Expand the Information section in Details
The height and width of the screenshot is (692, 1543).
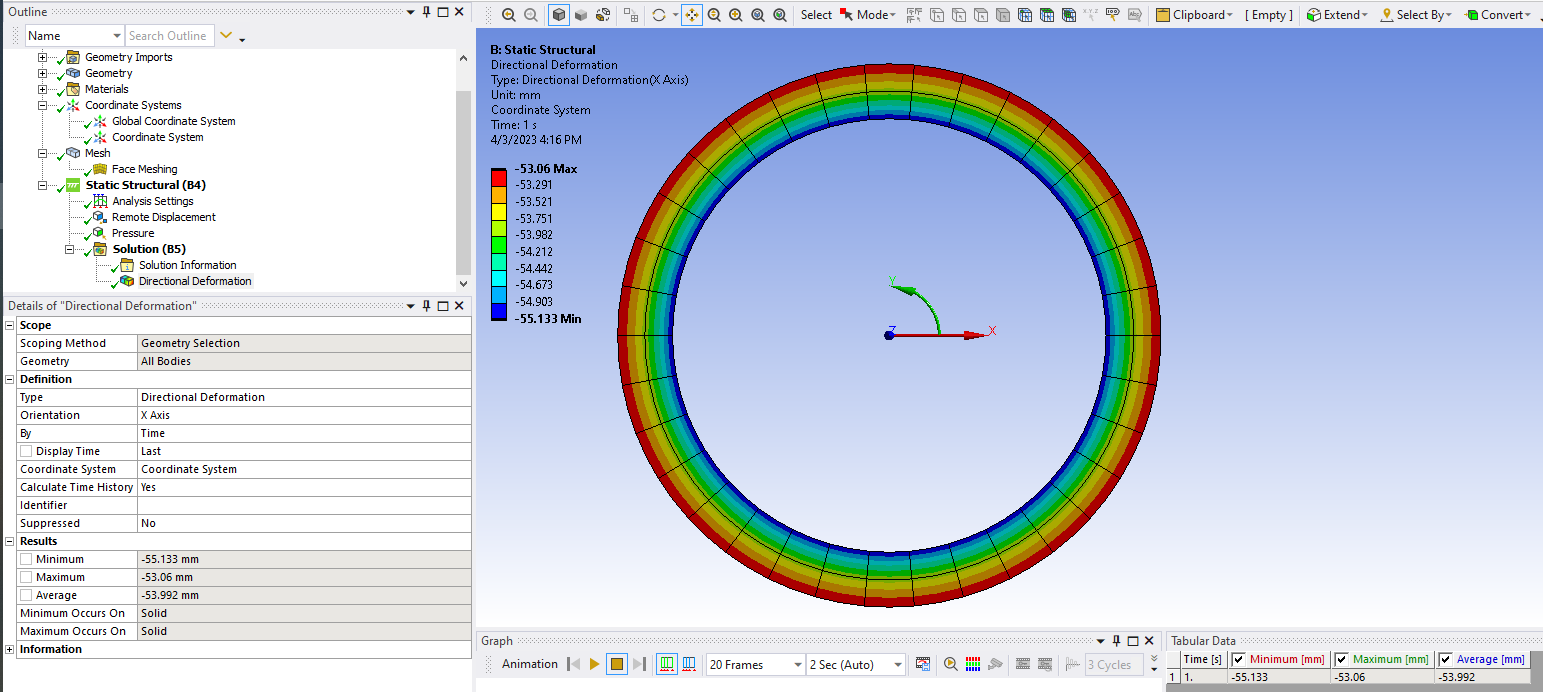10,650
